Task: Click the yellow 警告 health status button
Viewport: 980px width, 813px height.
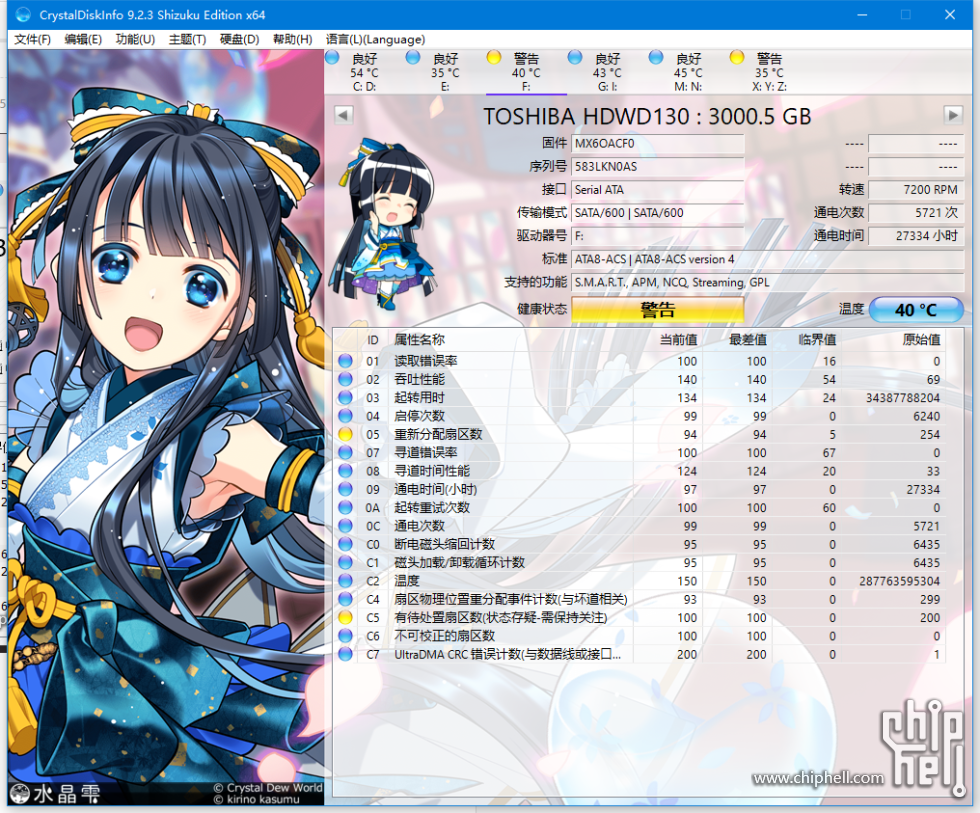Action: tap(658, 310)
